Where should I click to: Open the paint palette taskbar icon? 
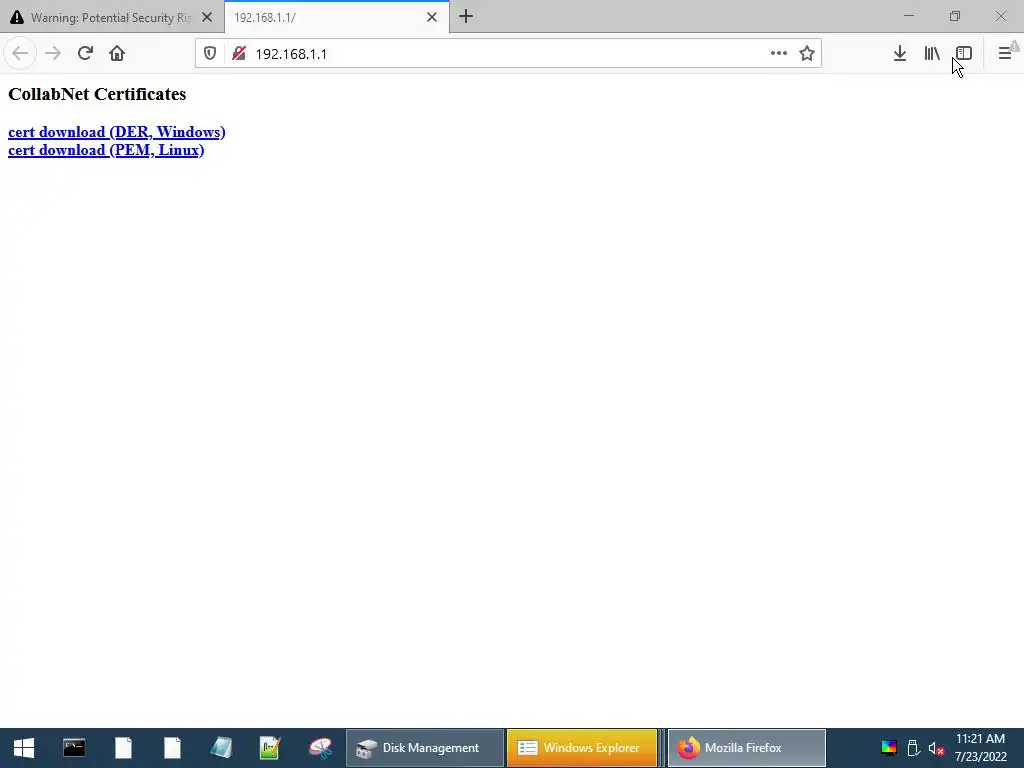coord(320,748)
